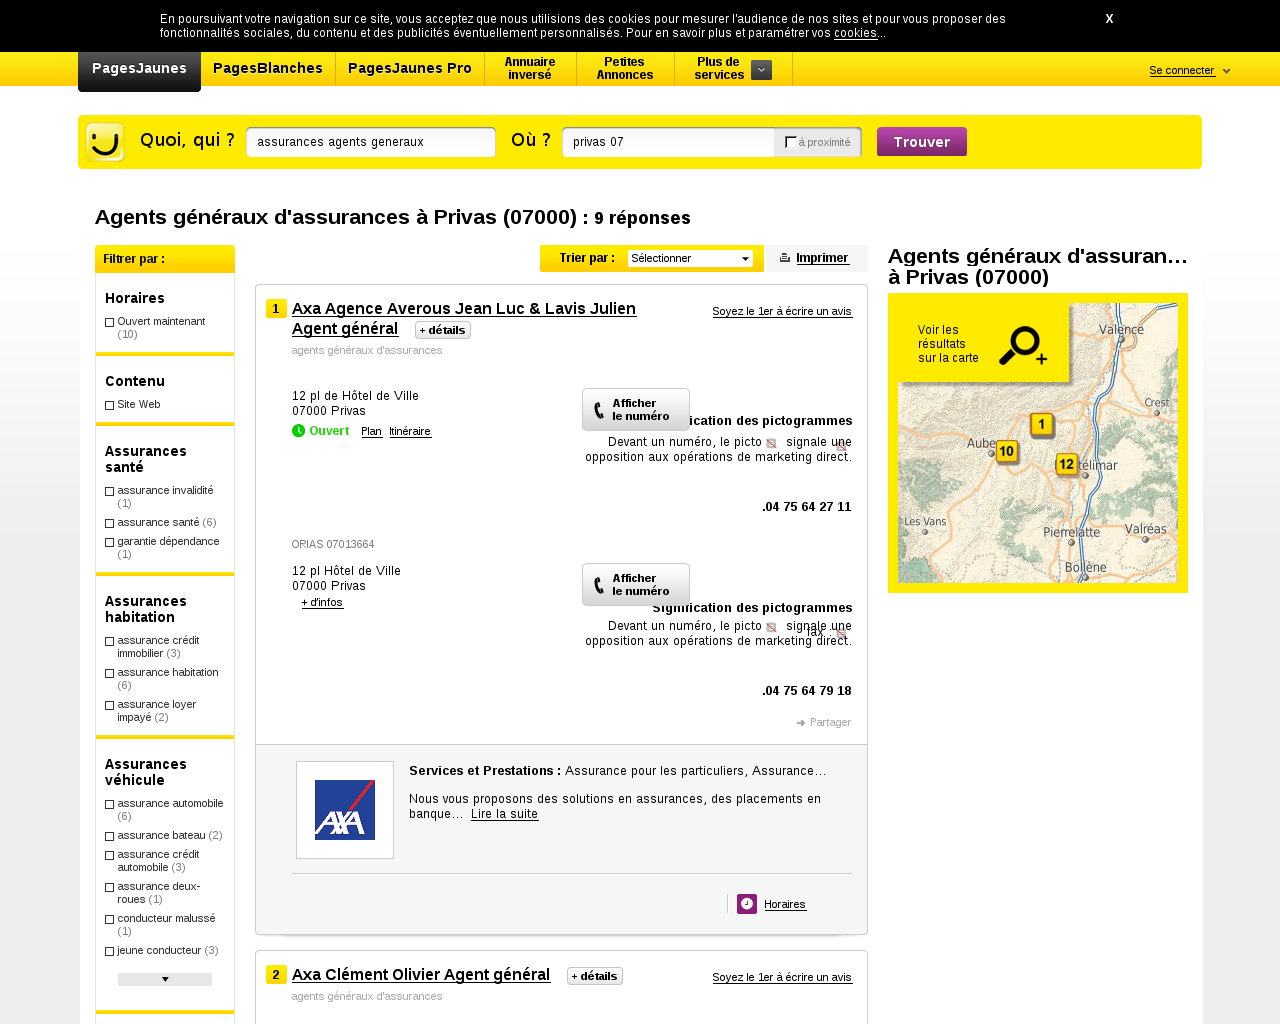Click the 'Où ?' location field

click(668, 142)
